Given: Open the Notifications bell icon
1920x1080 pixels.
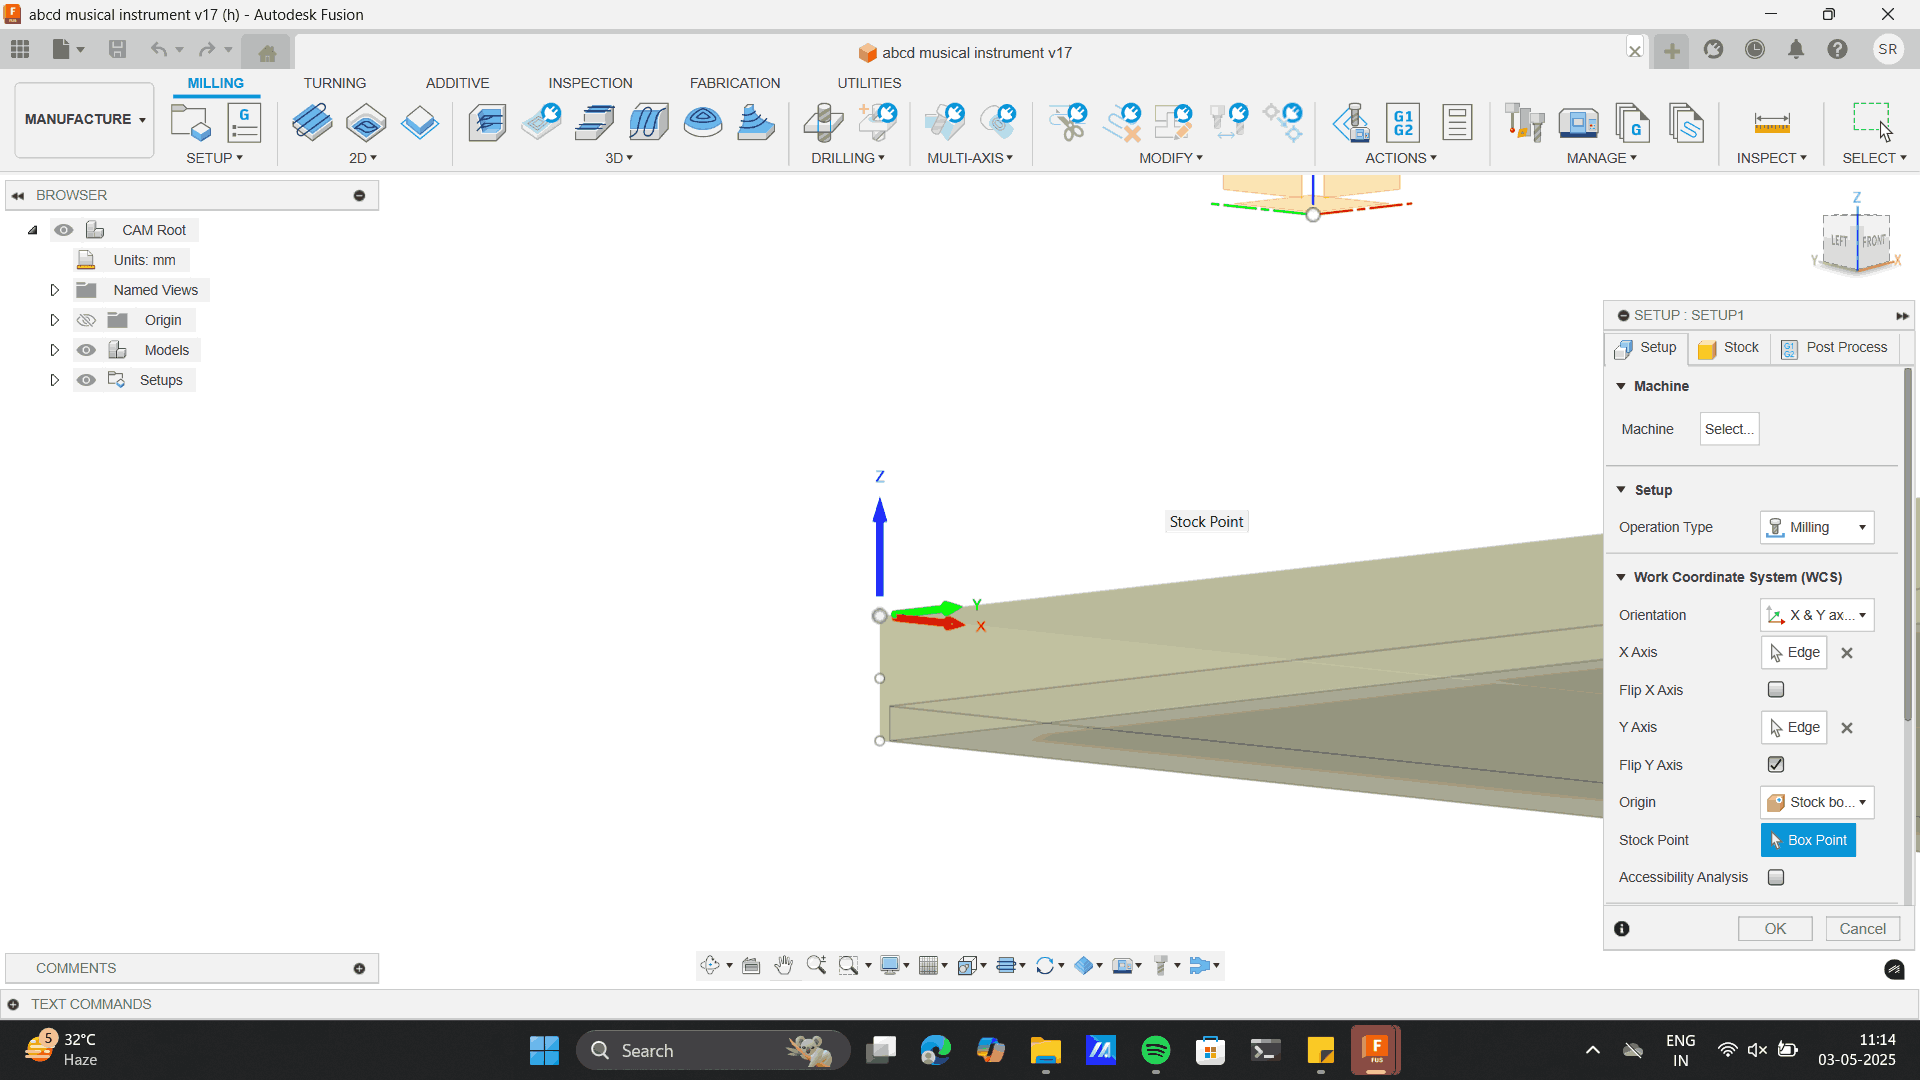Looking at the screenshot, I should point(1796,49).
